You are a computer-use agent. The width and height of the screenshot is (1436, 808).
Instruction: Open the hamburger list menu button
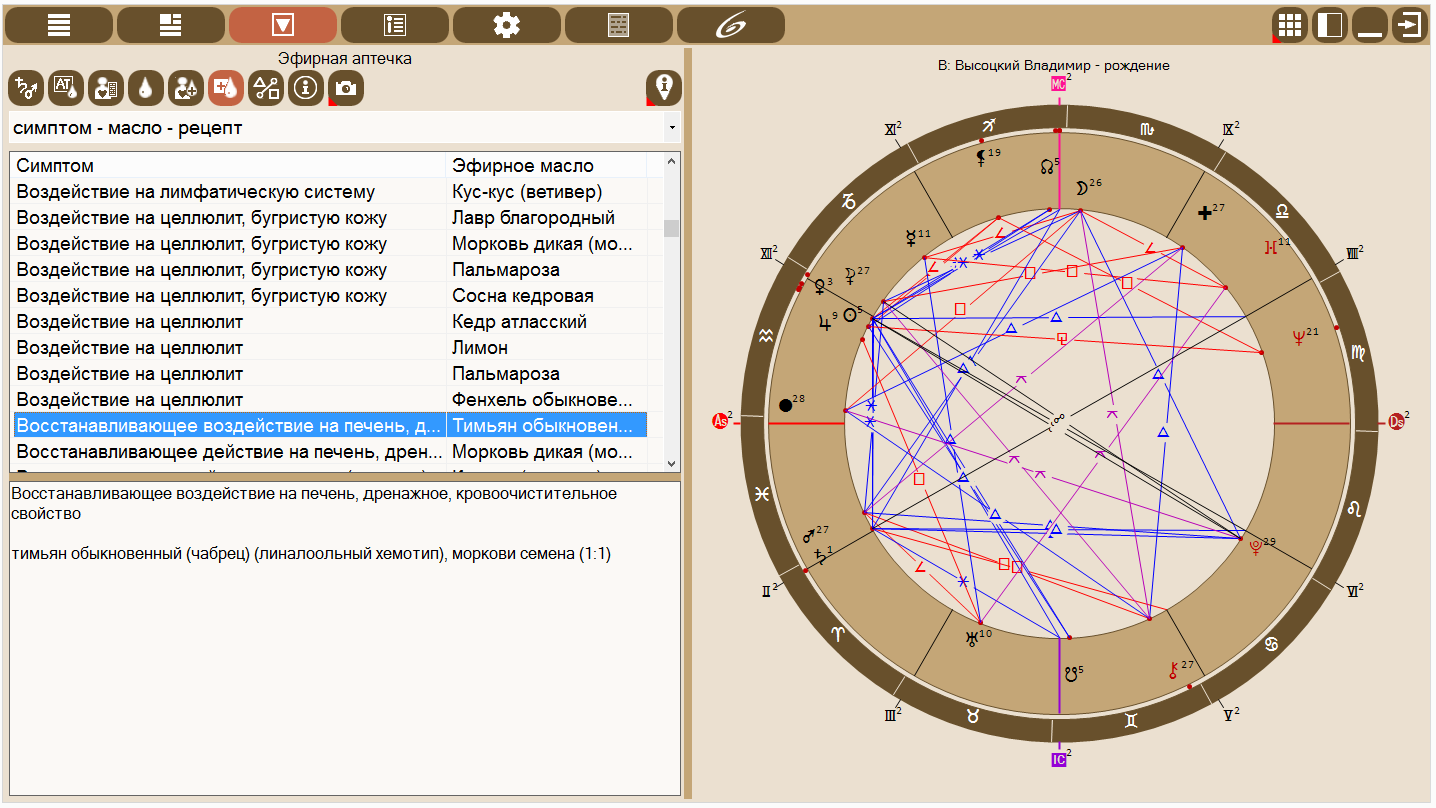tap(58, 25)
